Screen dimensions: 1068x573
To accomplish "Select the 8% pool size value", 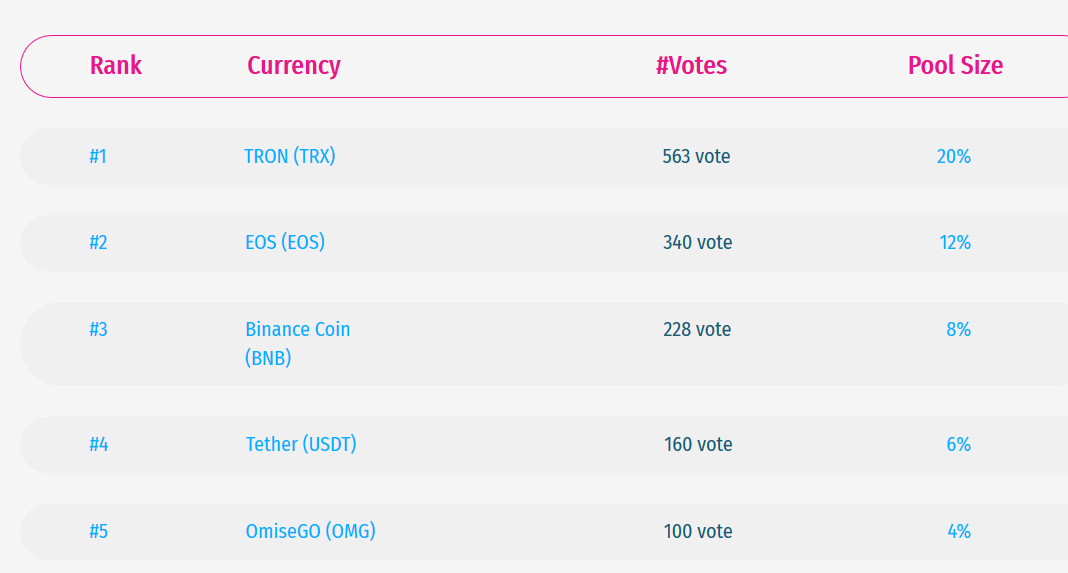I will tap(958, 330).
